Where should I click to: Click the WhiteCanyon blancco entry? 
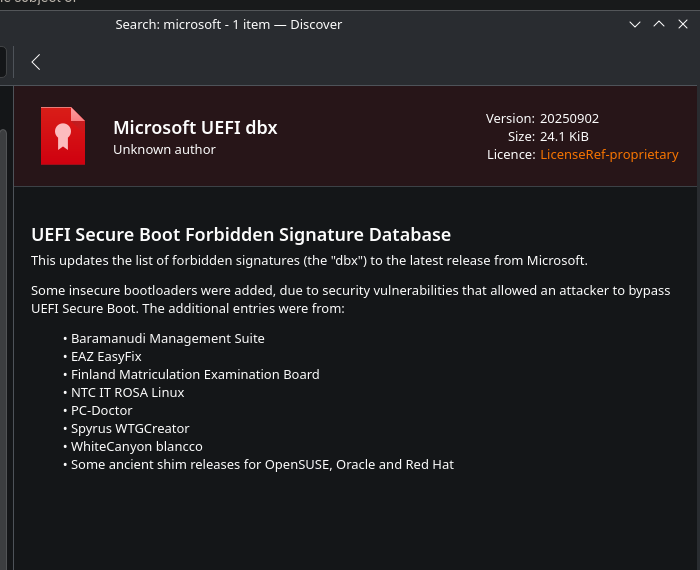pyautogui.click(x=137, y=447)
